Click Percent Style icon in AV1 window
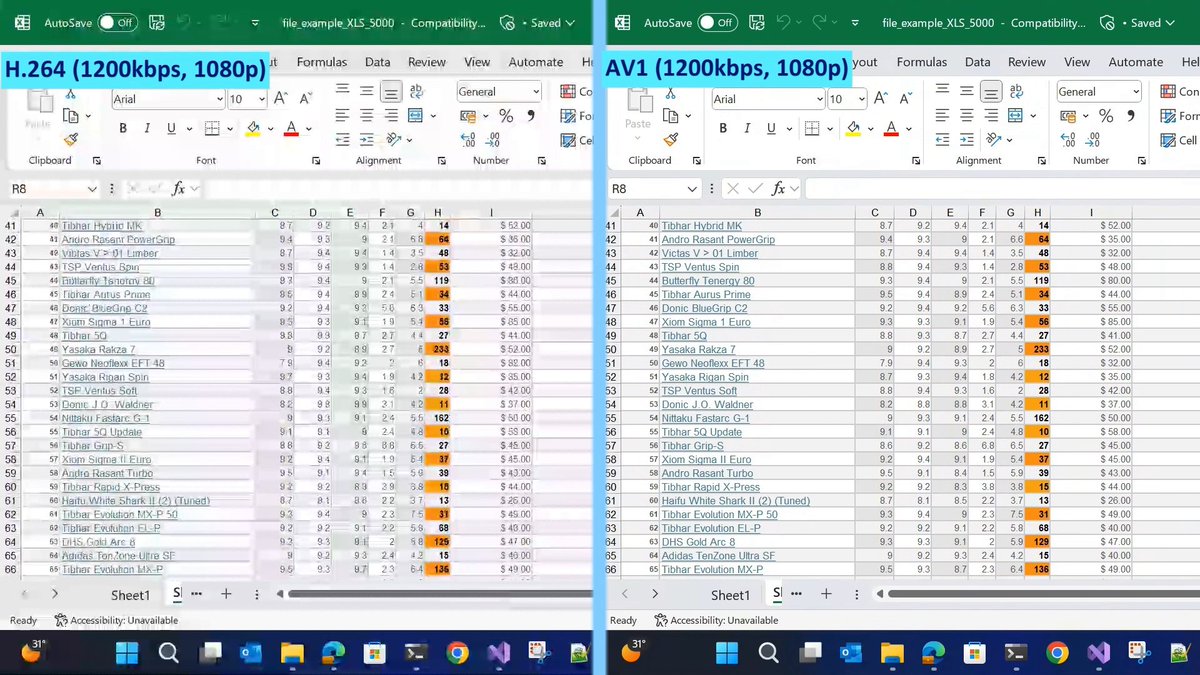This screenshot has height=675, width=1200. [1106, 116]
